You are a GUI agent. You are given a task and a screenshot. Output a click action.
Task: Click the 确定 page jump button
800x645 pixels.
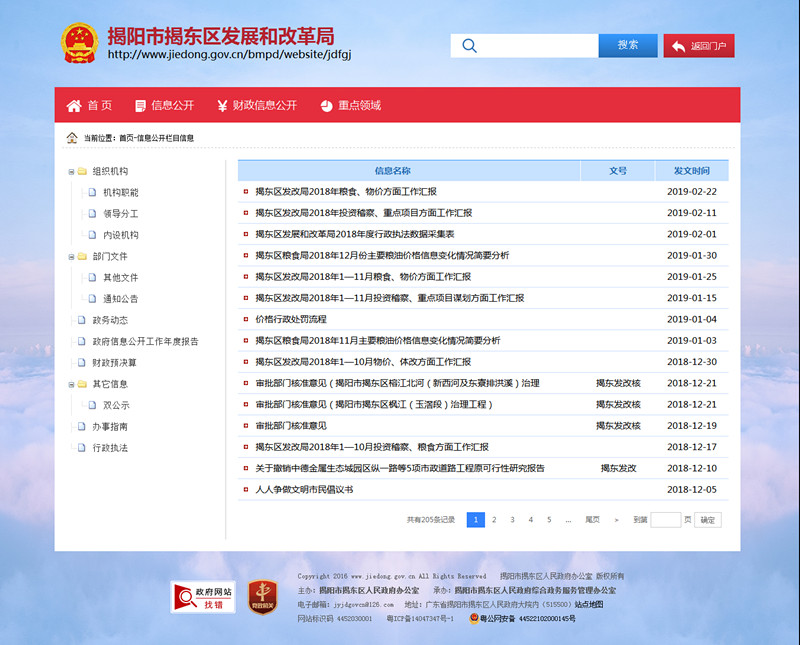tap(708, 520)
